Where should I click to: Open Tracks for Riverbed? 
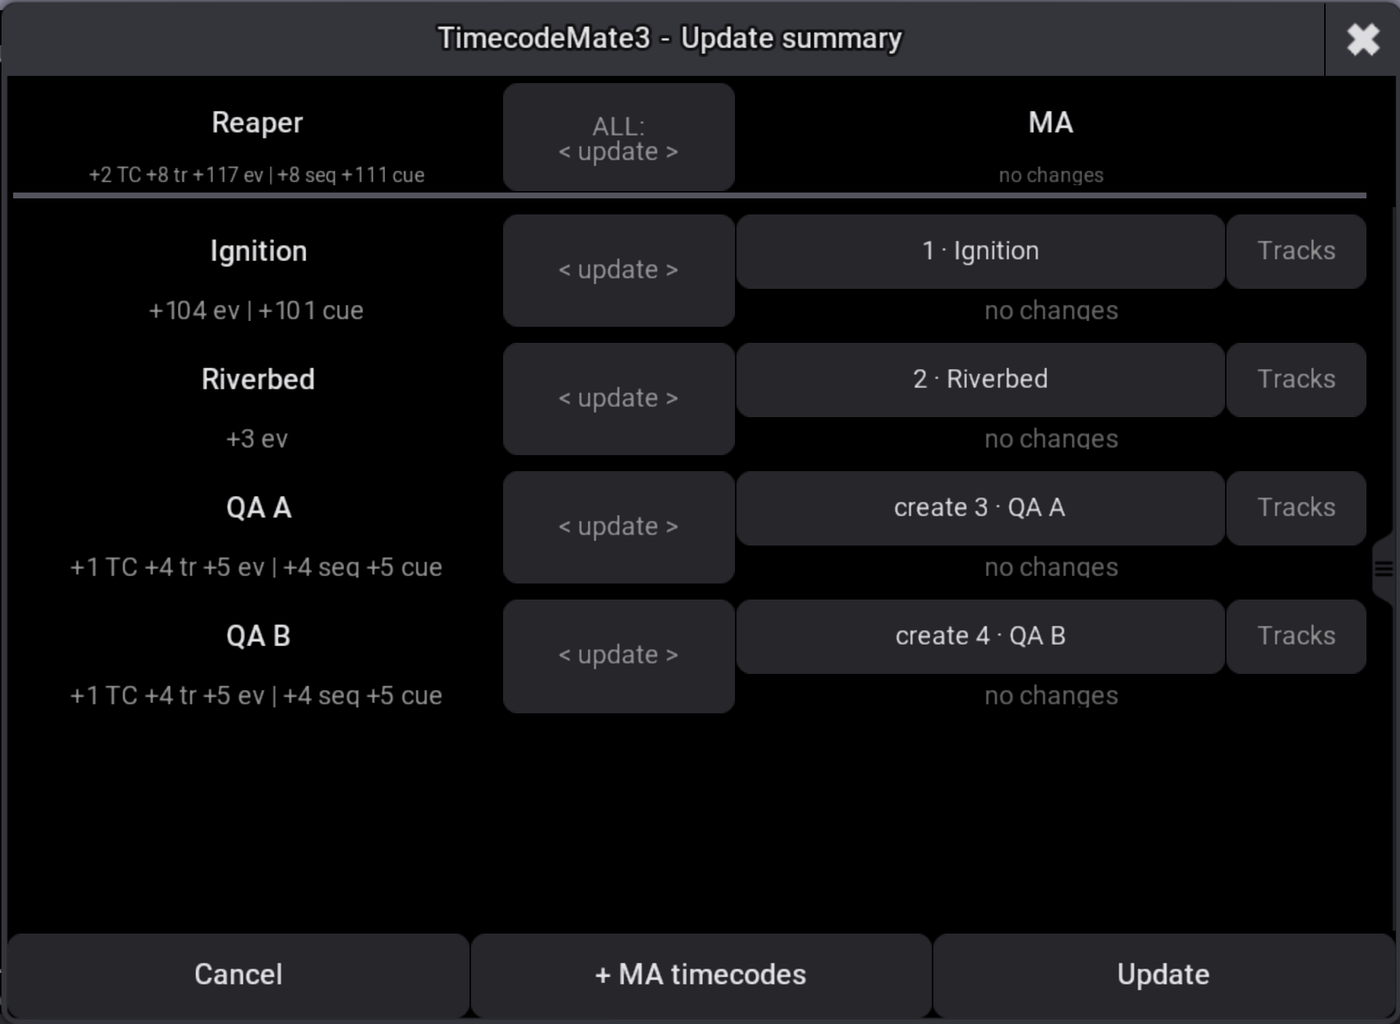point(1296,380)
